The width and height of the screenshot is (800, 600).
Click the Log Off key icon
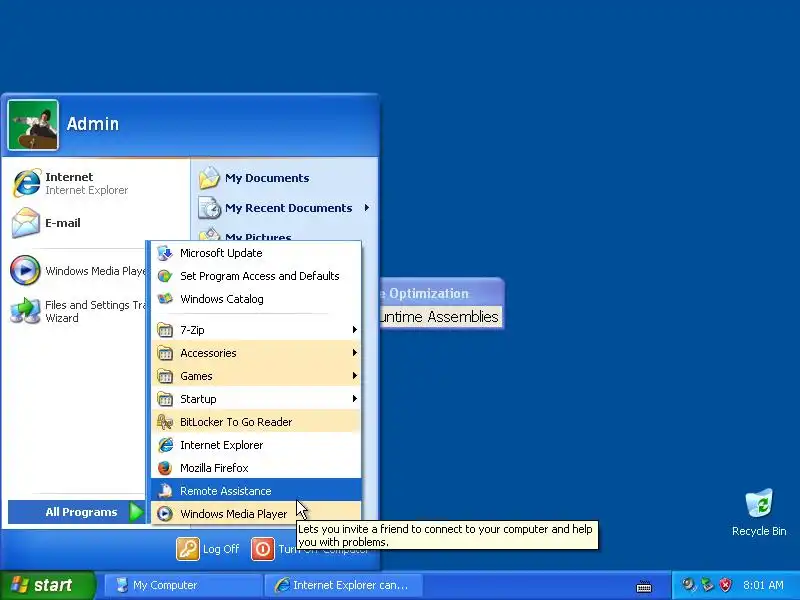[188, 549]
